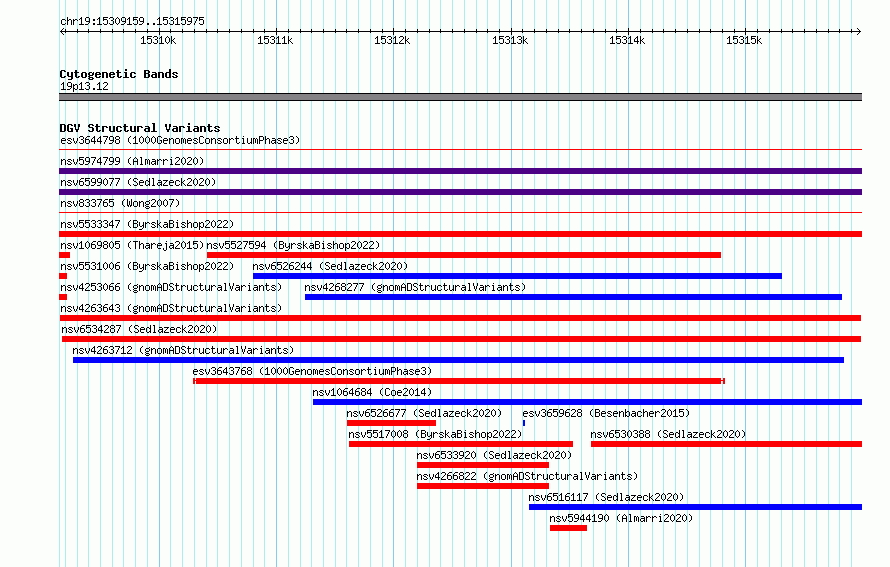Click the DGV Structural Variants track title
Screen dimensions: 890x567
(140, 128)
